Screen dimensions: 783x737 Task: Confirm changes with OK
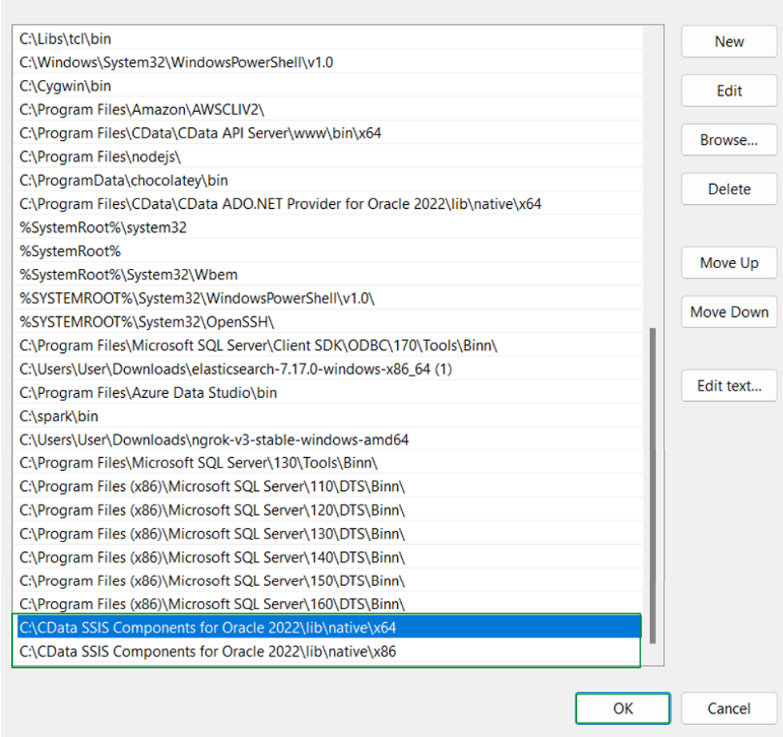pos(623,708)
